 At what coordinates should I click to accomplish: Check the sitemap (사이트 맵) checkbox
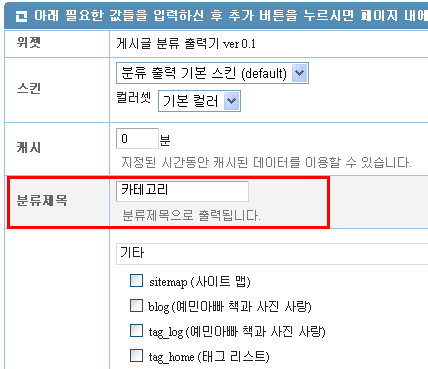136,281
